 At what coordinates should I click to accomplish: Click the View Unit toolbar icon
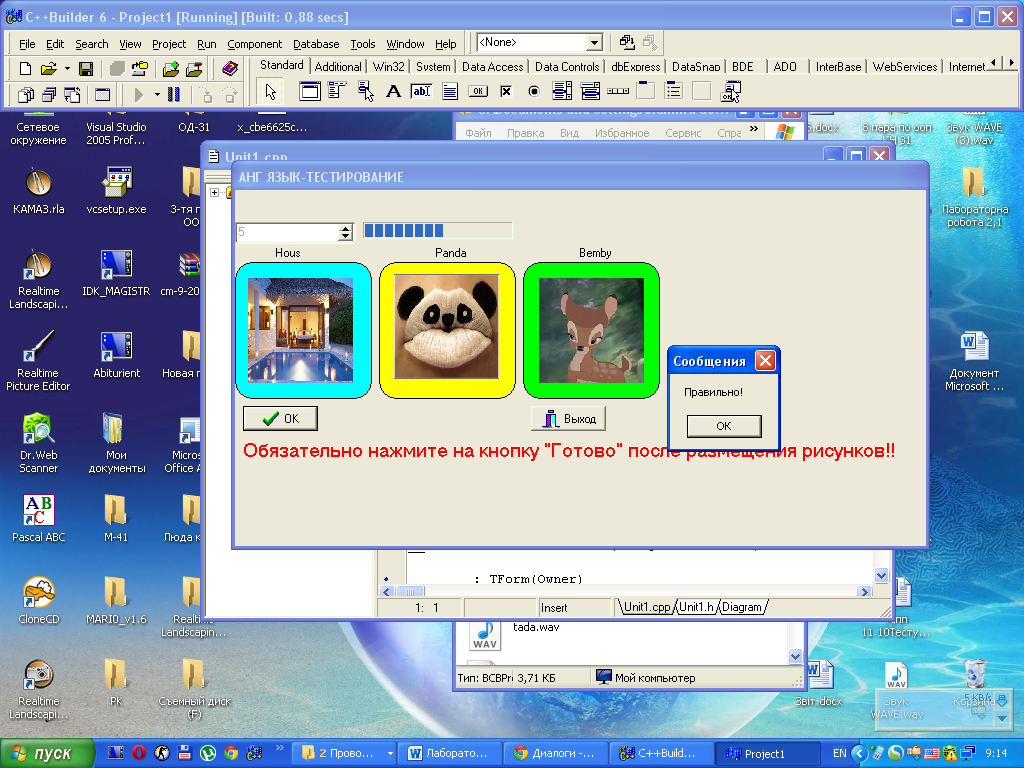click(x=25, y=95)
